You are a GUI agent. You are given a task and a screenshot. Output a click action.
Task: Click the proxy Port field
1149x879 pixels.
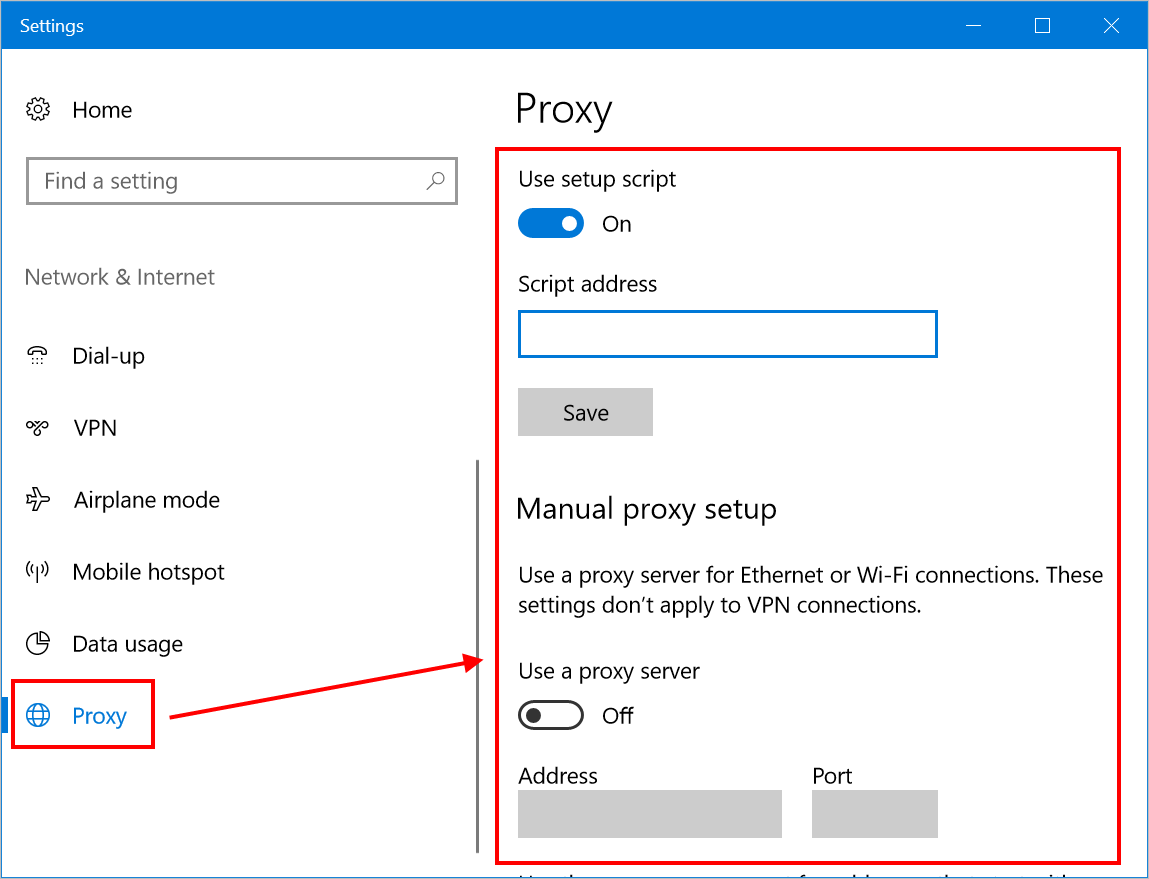[874, 814]
